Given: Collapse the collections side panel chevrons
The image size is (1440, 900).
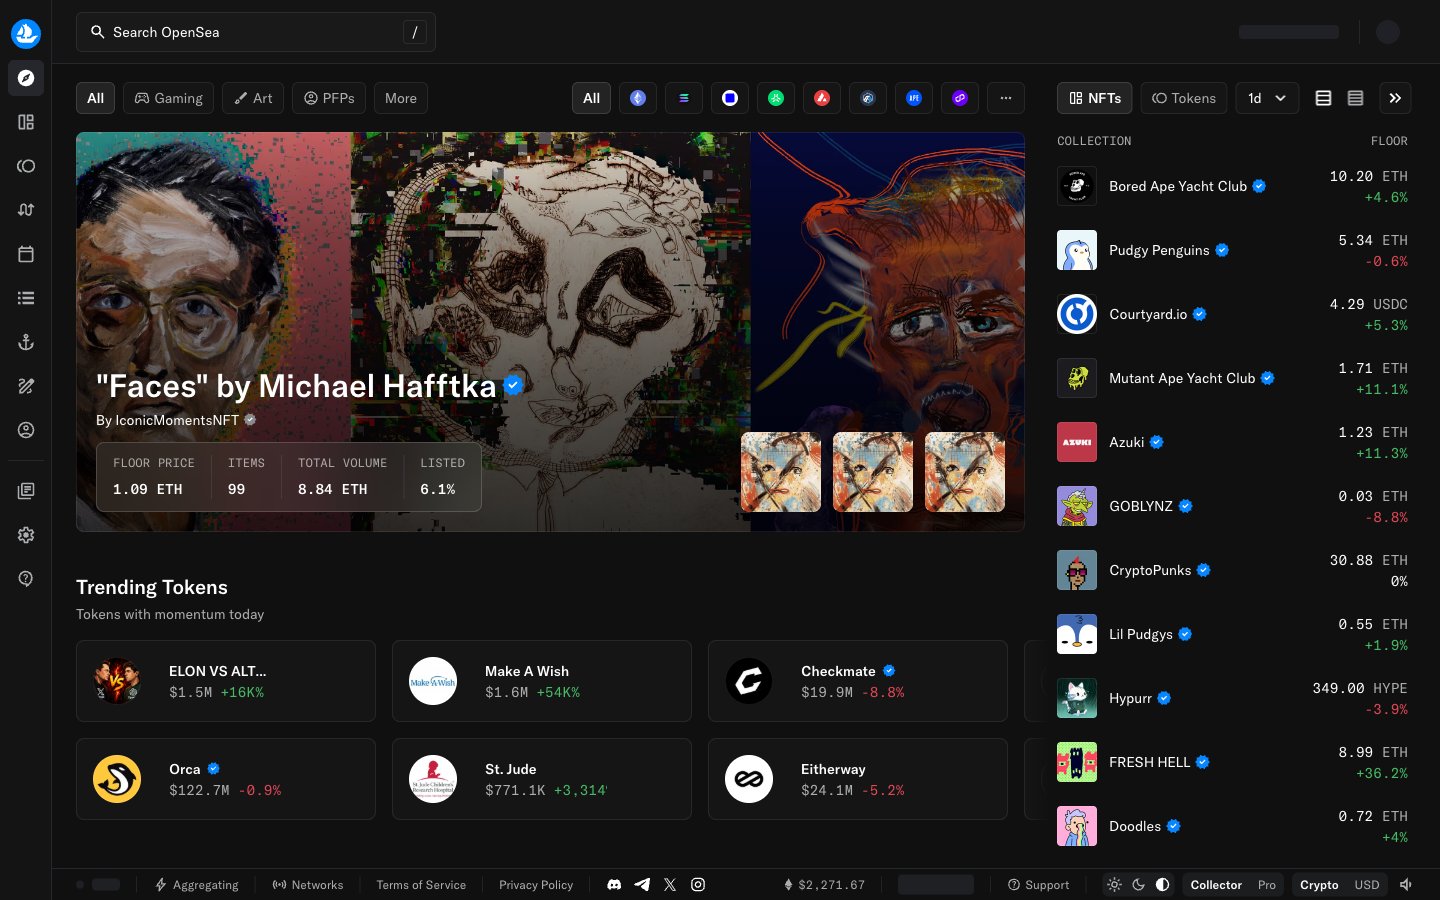Looking at the screenshot, I should [1395, 98].
